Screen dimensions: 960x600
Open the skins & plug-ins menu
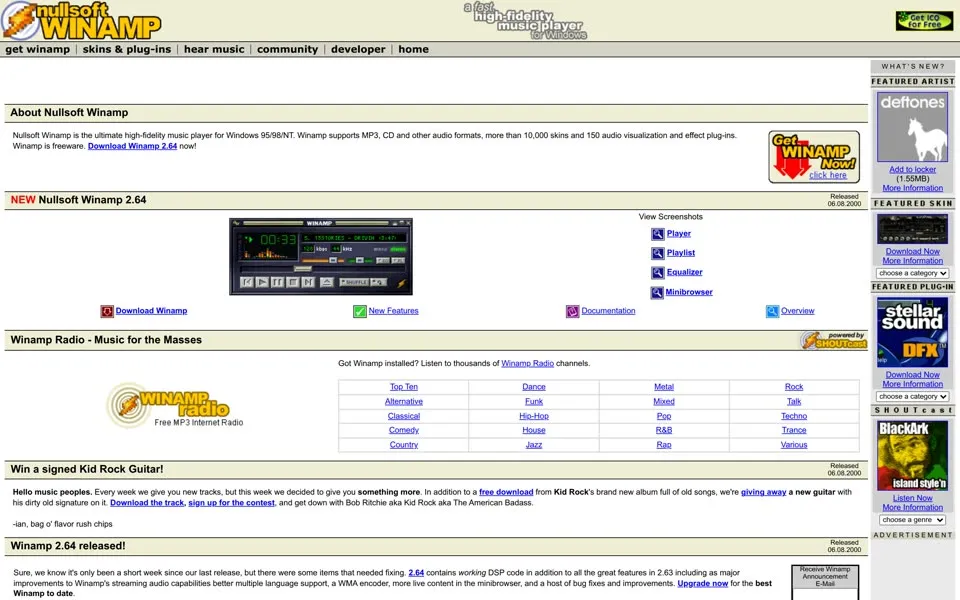point(127,50)
